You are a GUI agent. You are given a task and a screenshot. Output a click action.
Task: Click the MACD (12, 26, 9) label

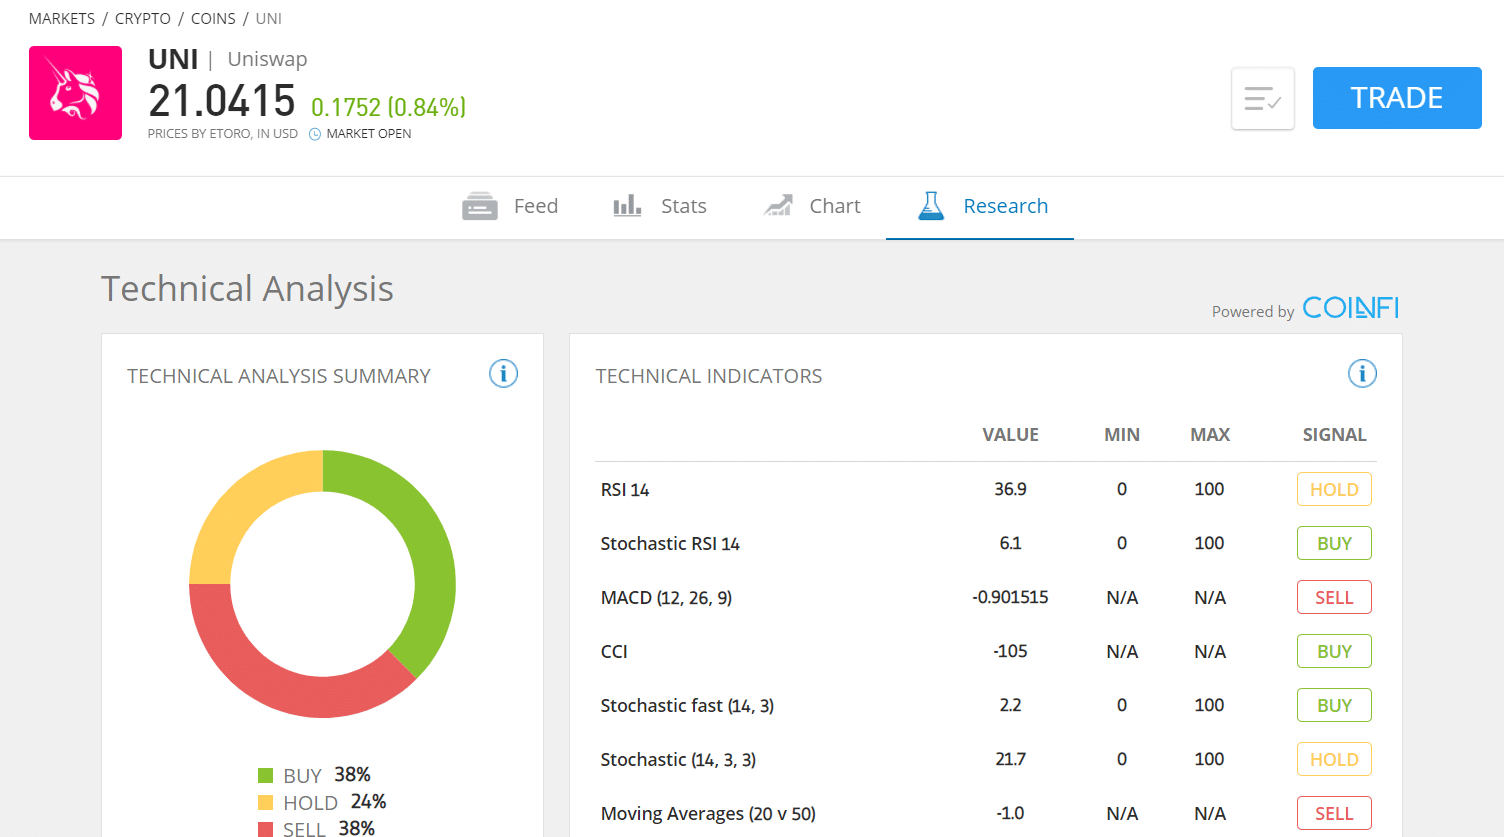pyautogui.click(x=666, y=598)
